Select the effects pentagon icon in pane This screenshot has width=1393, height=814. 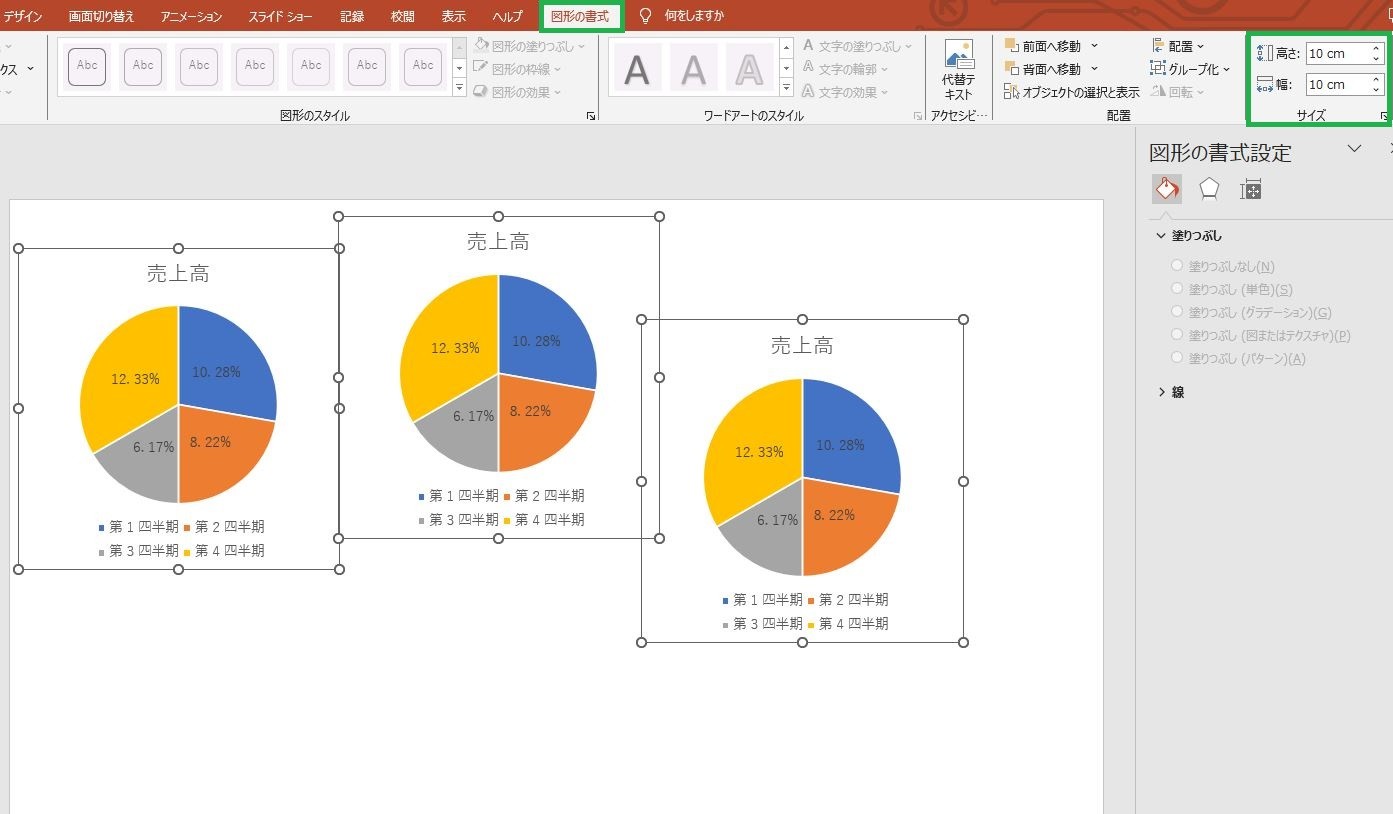coord(1209,188)
